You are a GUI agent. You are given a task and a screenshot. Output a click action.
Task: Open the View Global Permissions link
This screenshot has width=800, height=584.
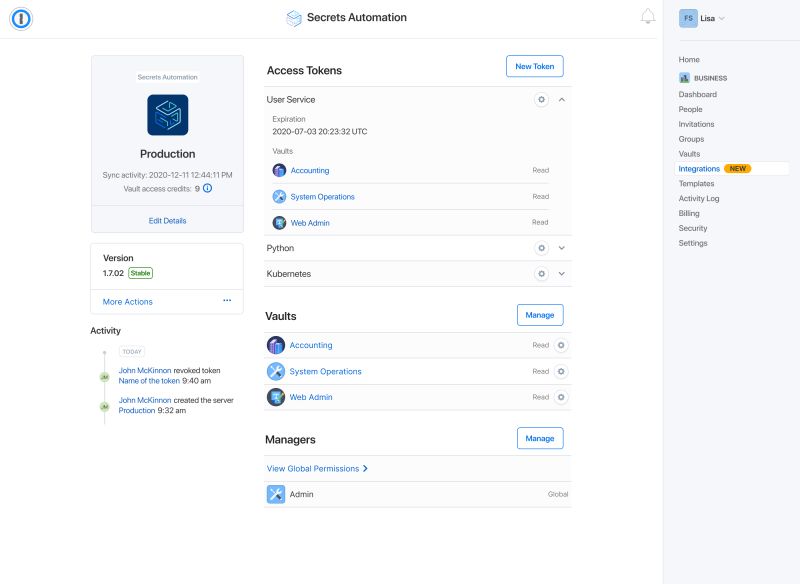point(313,468)
